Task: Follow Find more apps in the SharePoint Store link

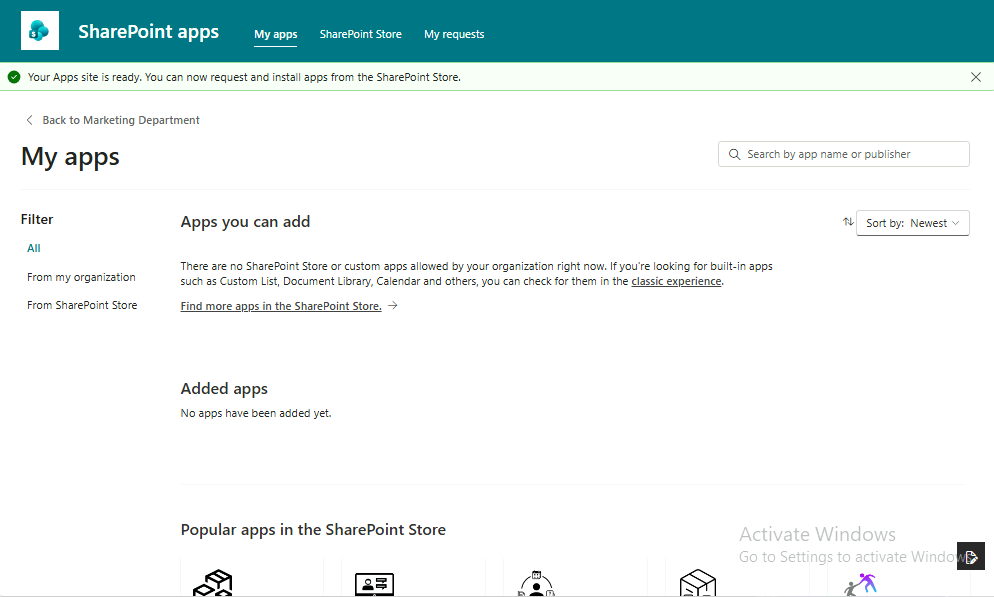Action: click(281, 306)
